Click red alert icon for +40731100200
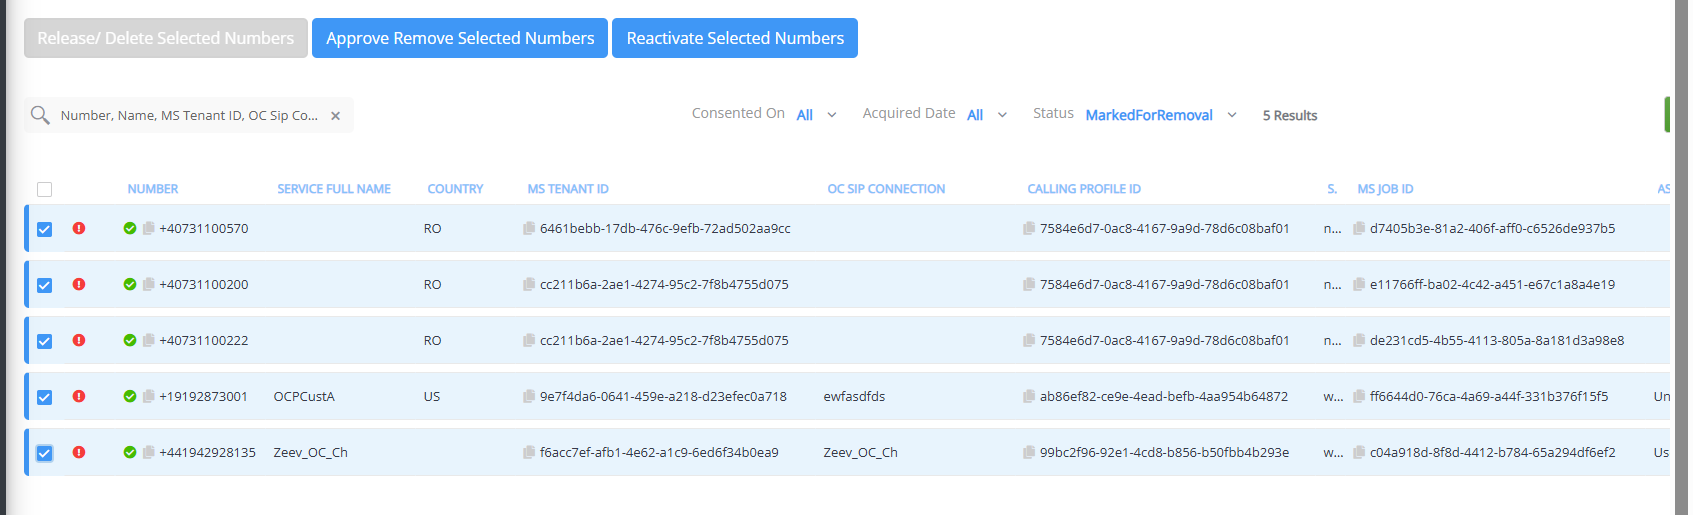 79,284
